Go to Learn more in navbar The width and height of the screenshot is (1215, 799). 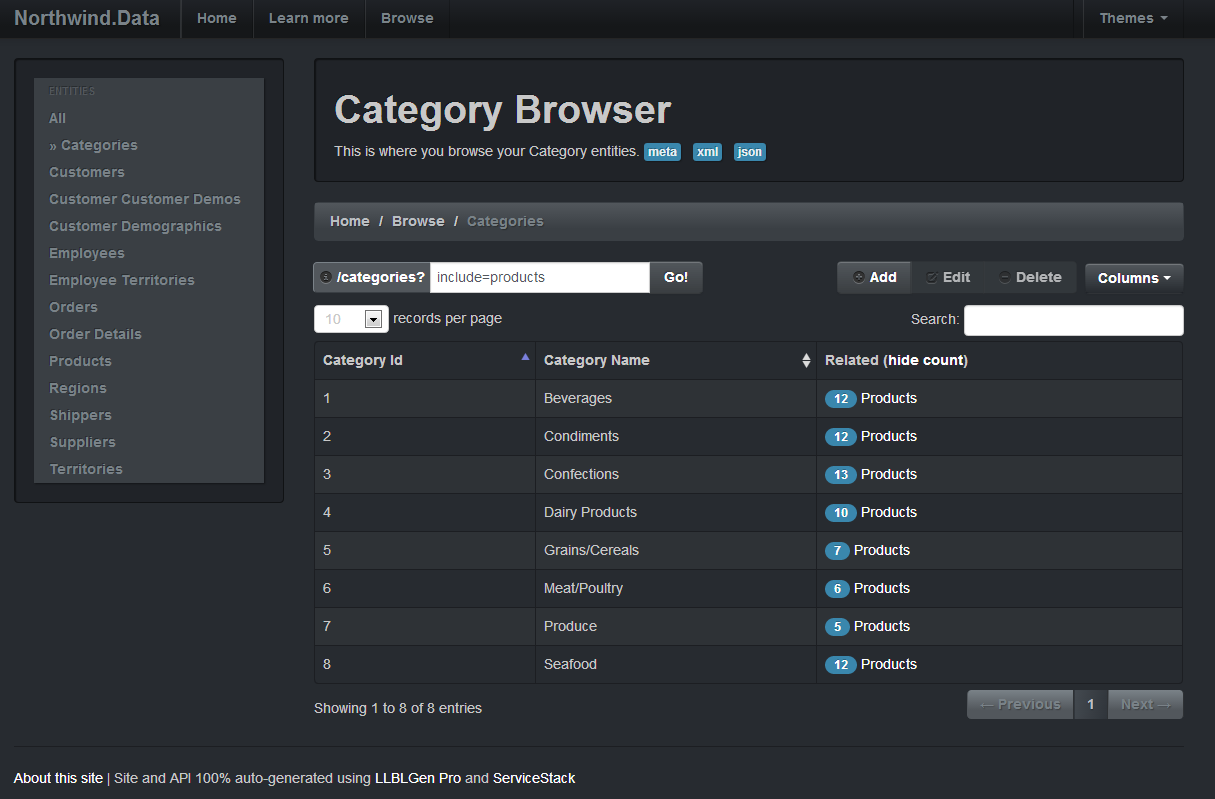(x=309, y=18)
